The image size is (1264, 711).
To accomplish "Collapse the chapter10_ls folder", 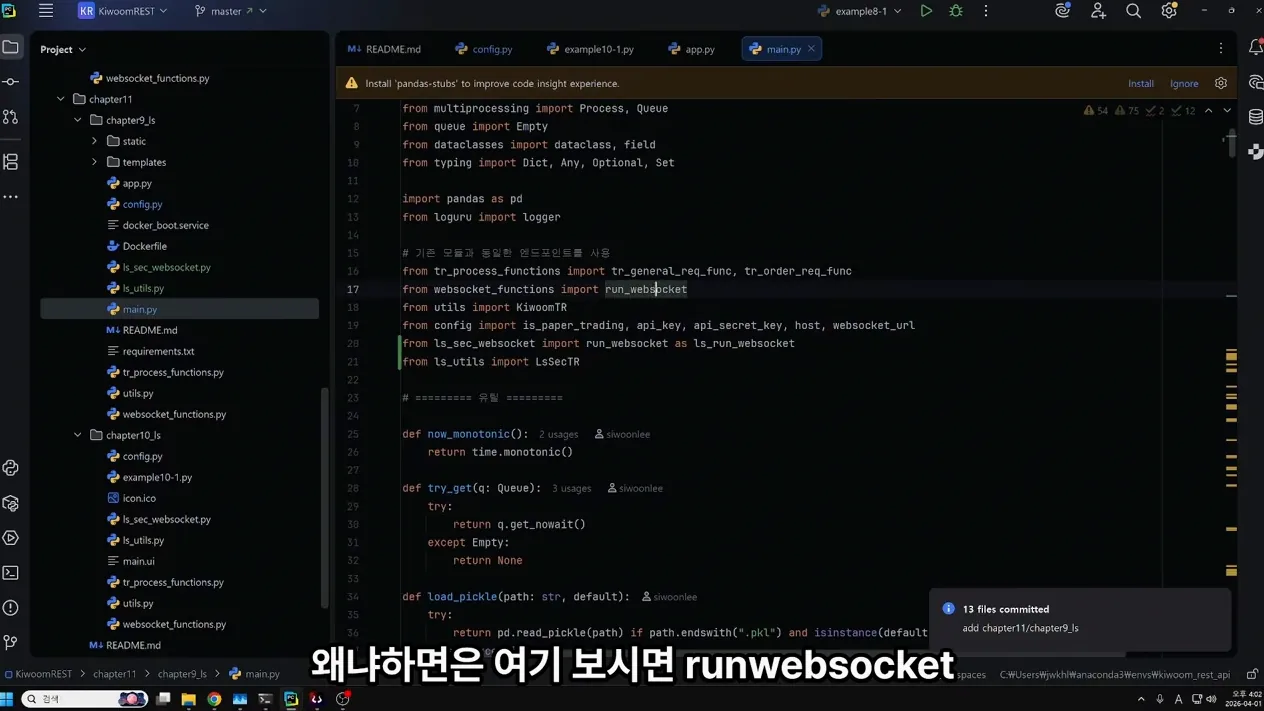I will pyautogui.click(x=78, y=435).
